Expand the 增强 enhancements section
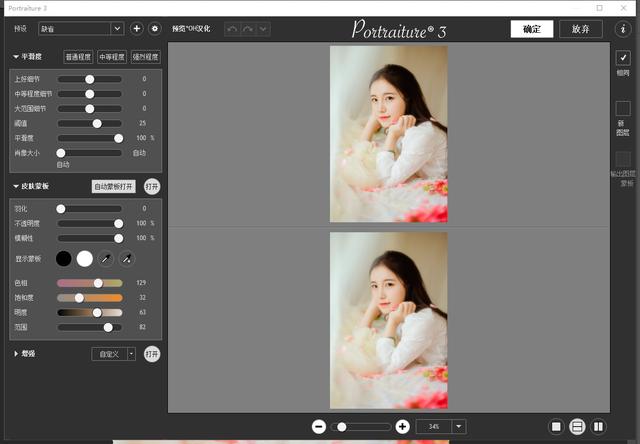The image size is (640, 444). [x=16, y=354]
